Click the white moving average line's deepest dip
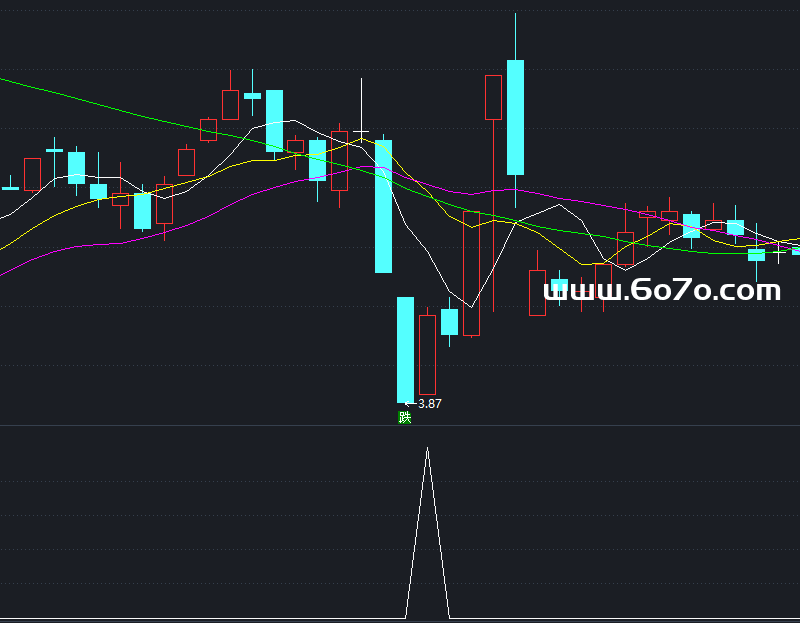This screenshot has height=623, width=800. pyautogui.click(x=470, y=306)
